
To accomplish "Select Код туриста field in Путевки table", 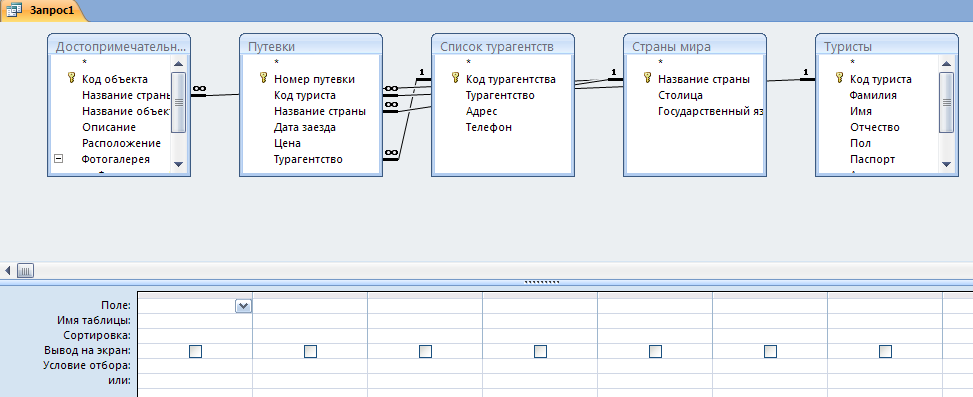I will click(305, 96).
